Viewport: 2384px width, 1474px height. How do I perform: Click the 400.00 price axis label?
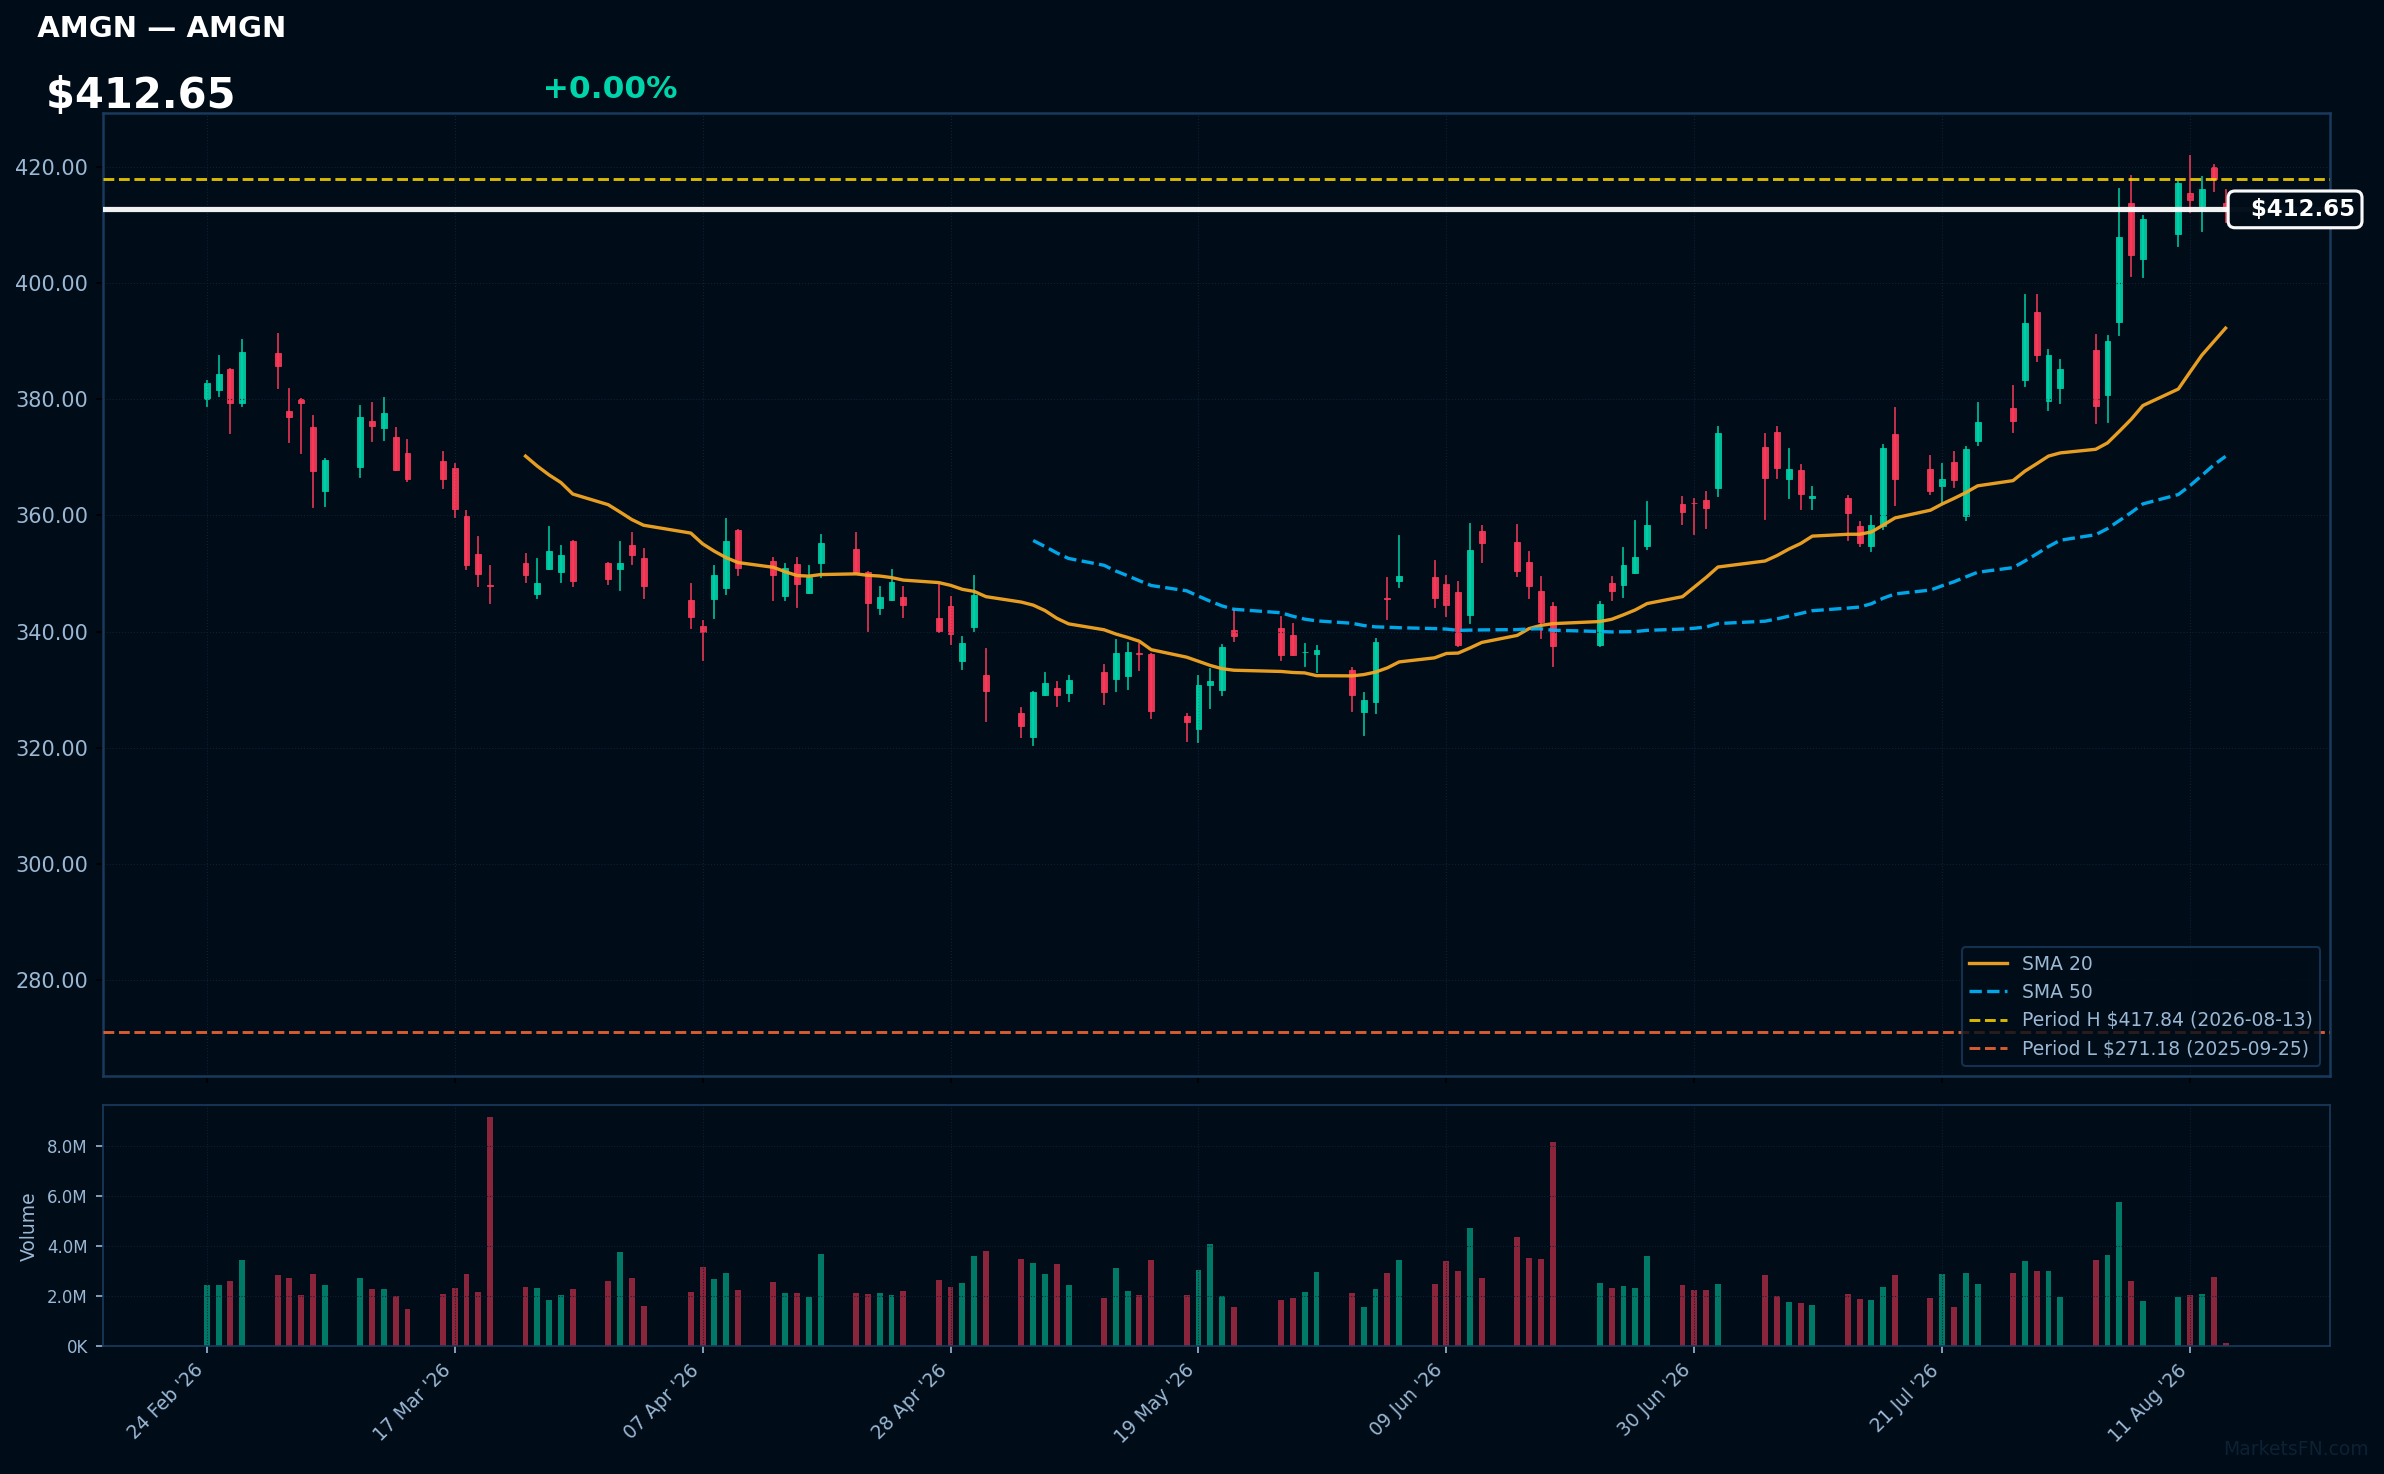pyautogui.click(x=51, y=284)
